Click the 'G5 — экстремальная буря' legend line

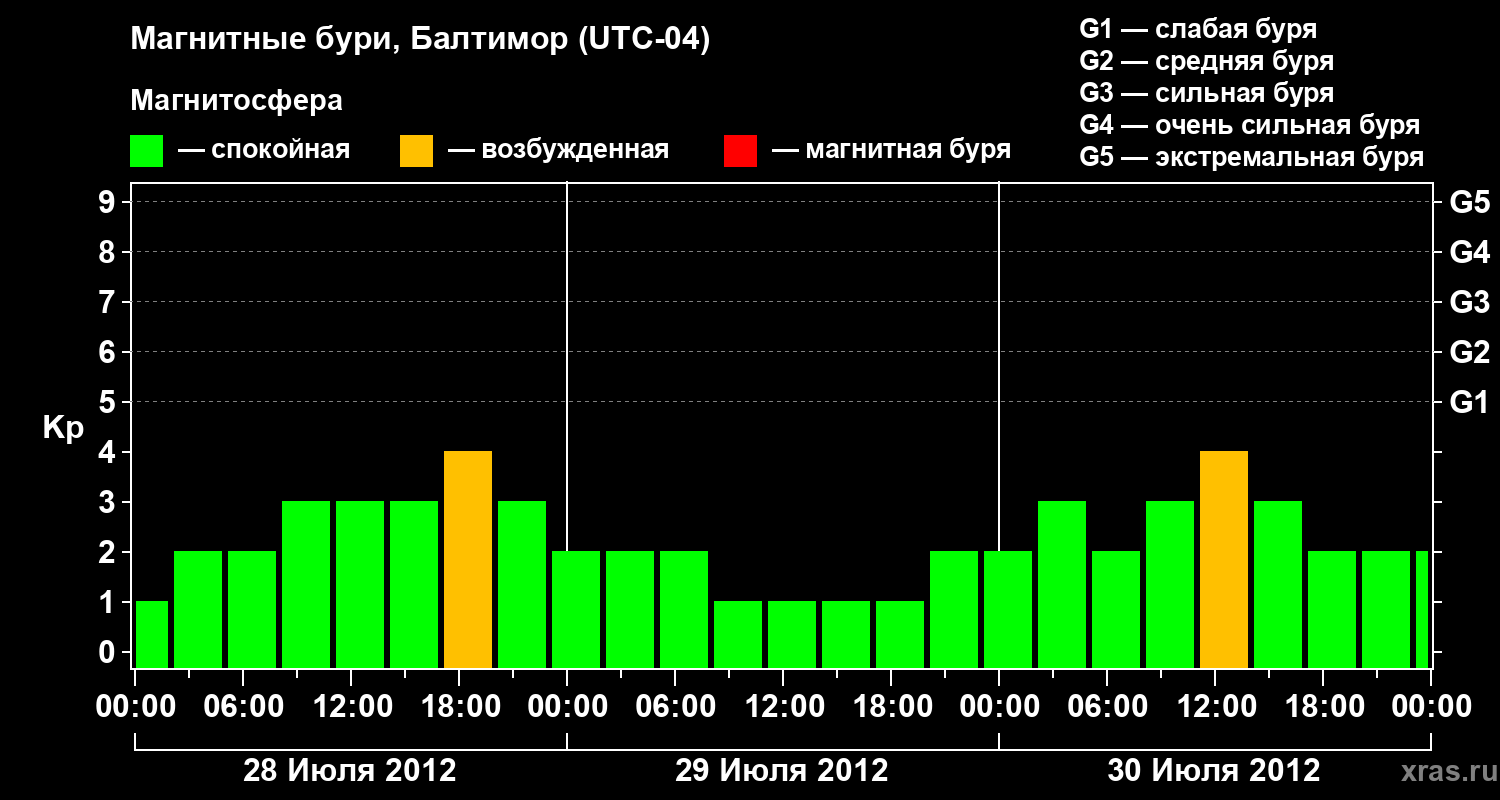click(1252, 157)
